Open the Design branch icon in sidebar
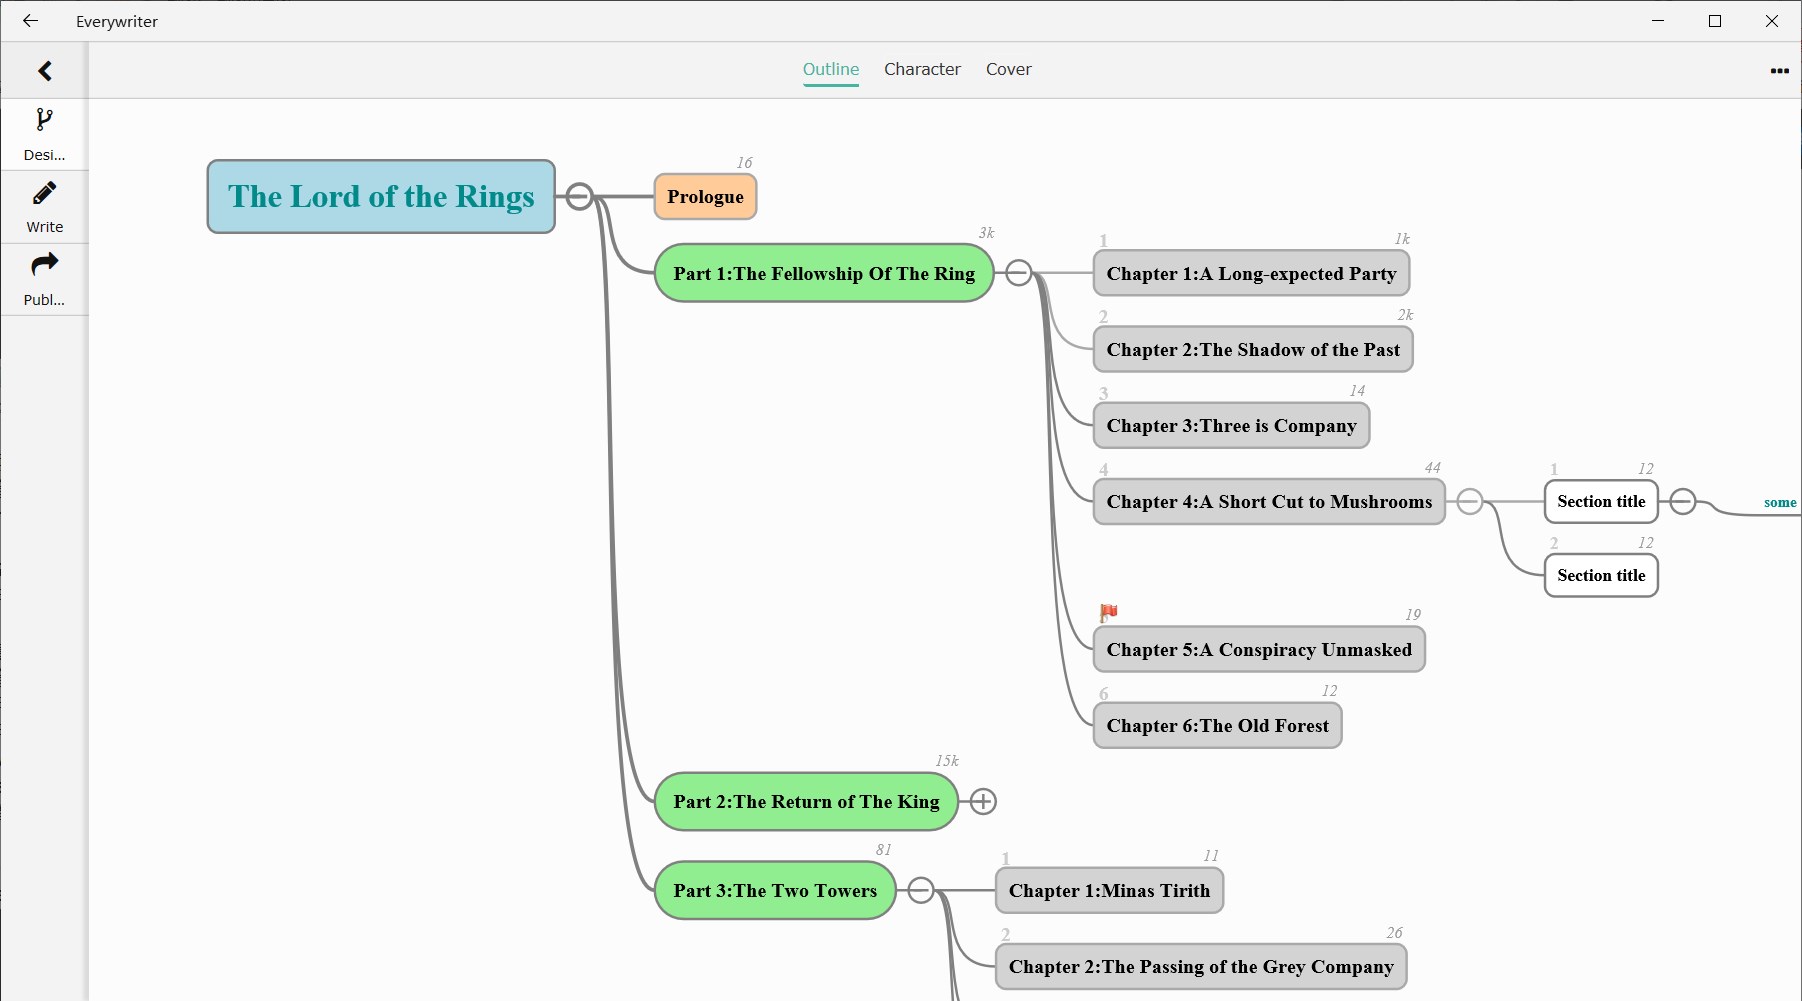 pyautogui.click(x=44, y=121)
